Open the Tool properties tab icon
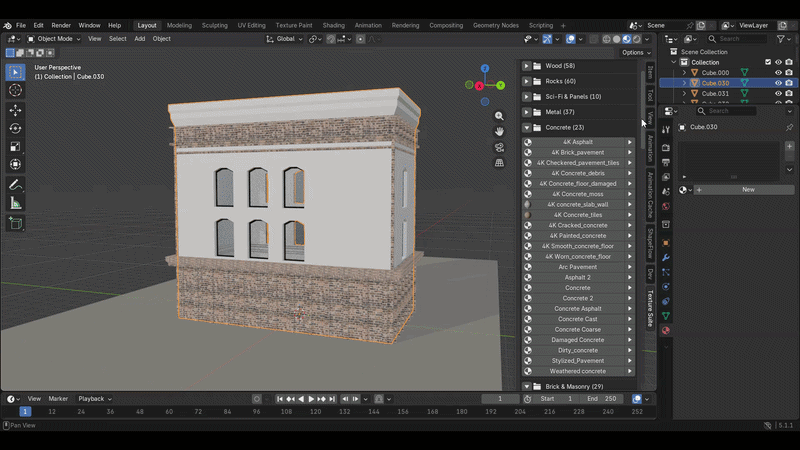Viewport: 800px width, 450px height. coord(666,130)
